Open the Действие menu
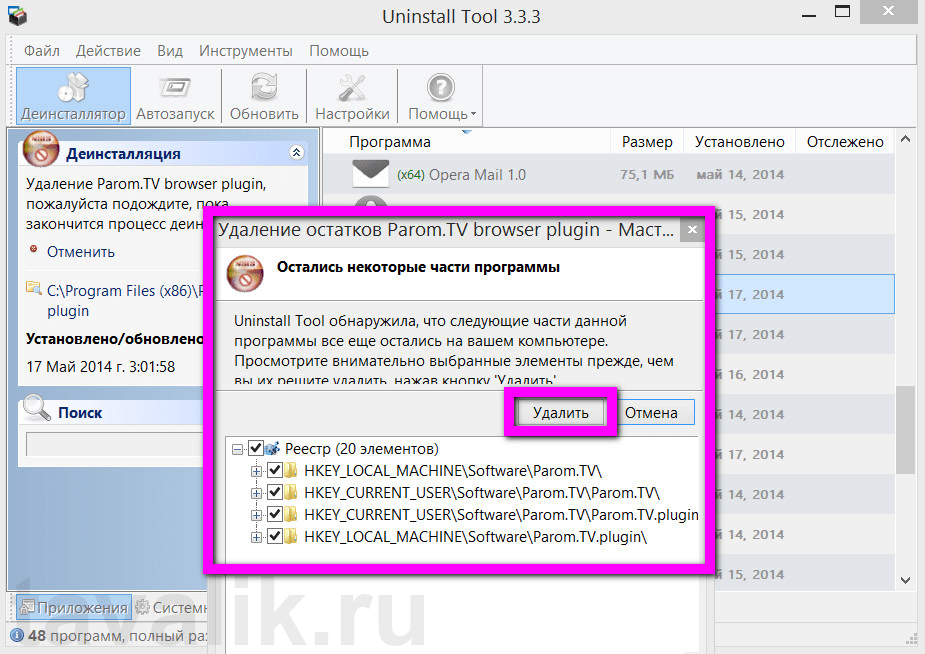This screenshot has width=925, height=654. pos(108,51)
